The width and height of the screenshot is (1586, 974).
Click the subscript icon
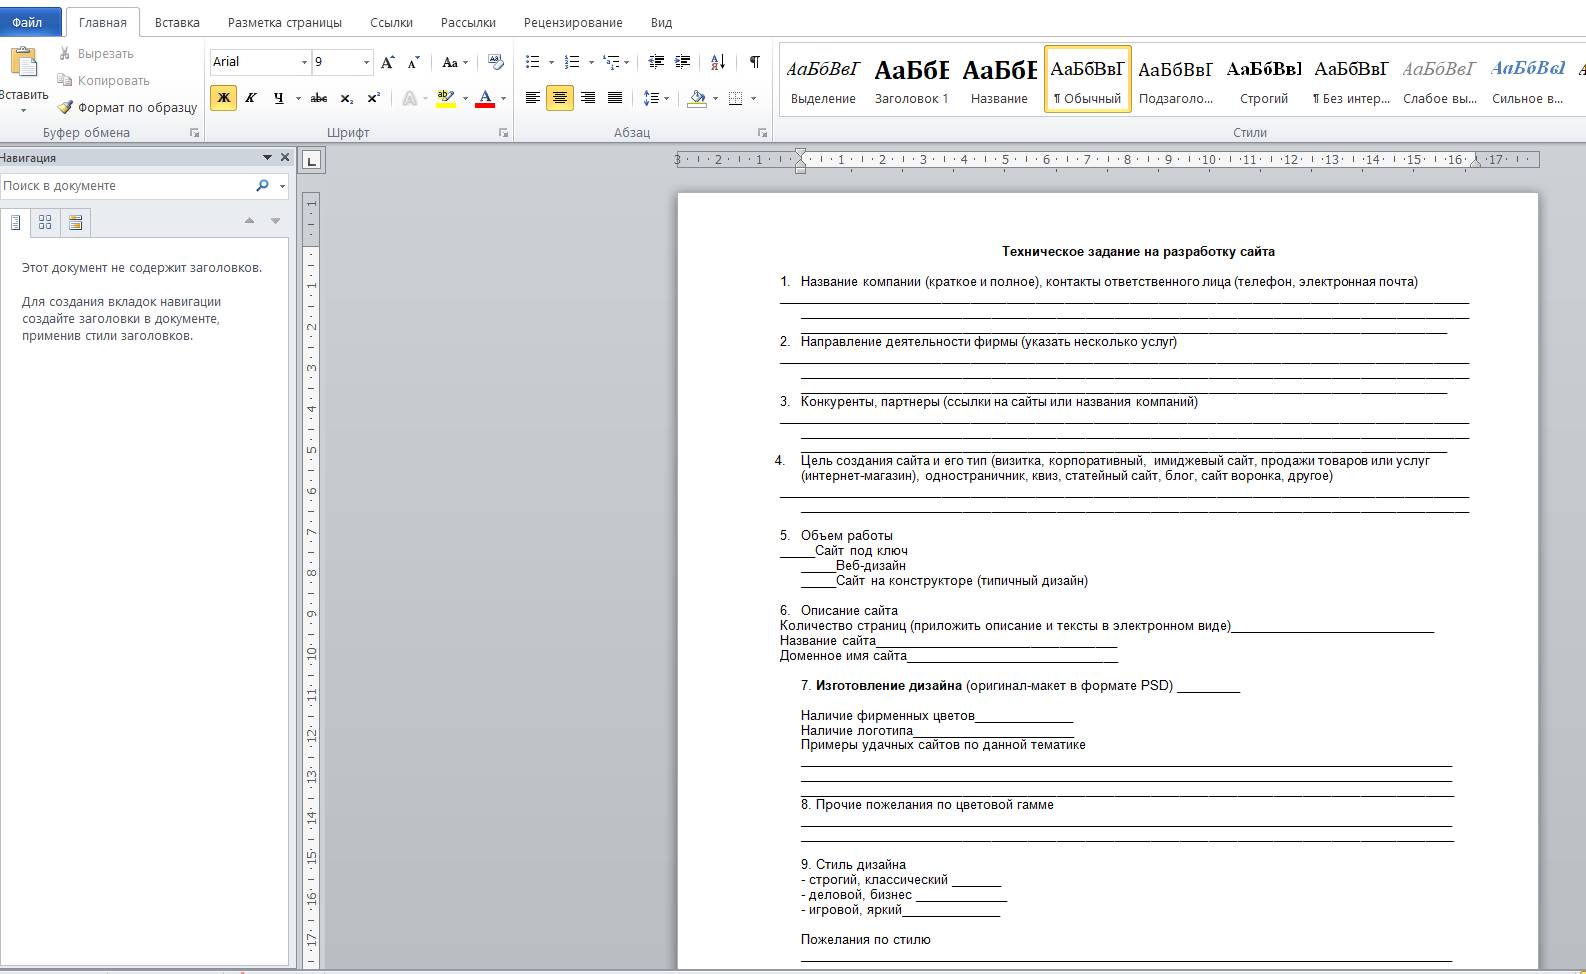[x=346, y=98]
